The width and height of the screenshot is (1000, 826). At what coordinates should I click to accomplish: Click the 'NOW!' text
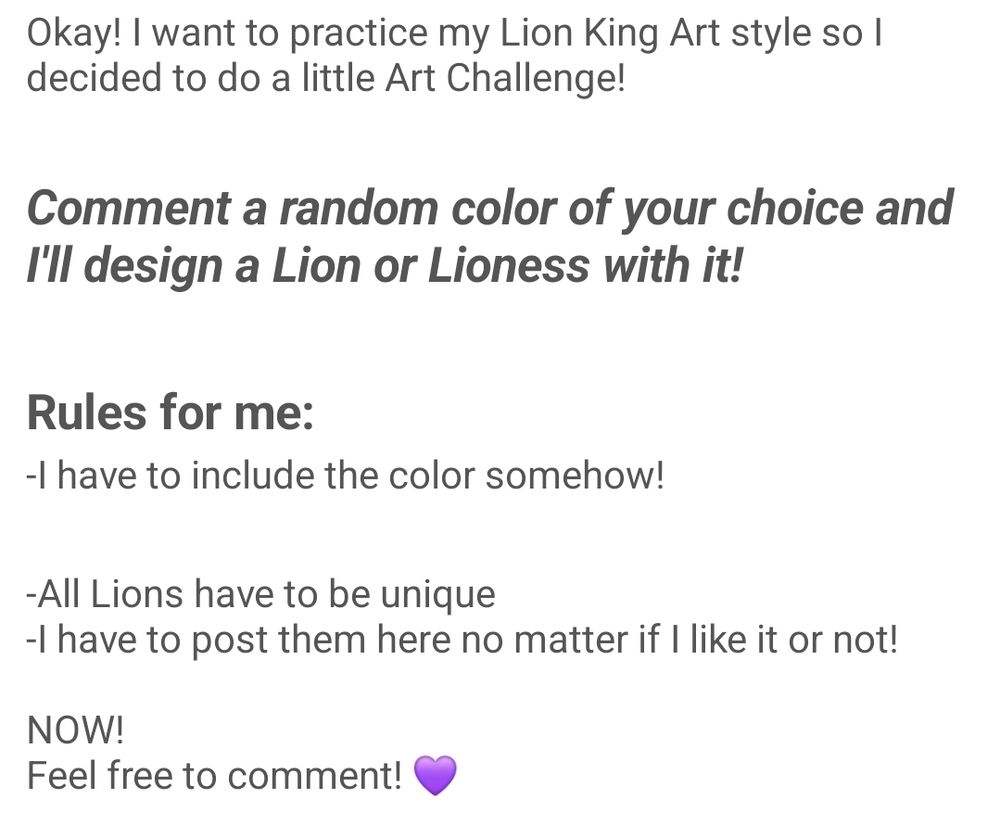click(x=75, y=730)
